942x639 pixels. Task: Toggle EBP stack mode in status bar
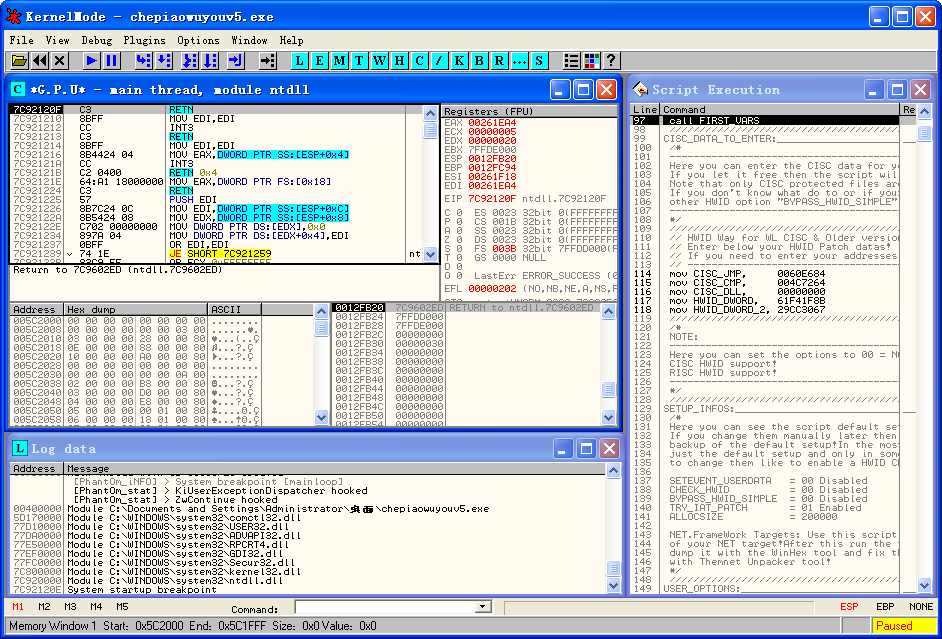point(885,607)
